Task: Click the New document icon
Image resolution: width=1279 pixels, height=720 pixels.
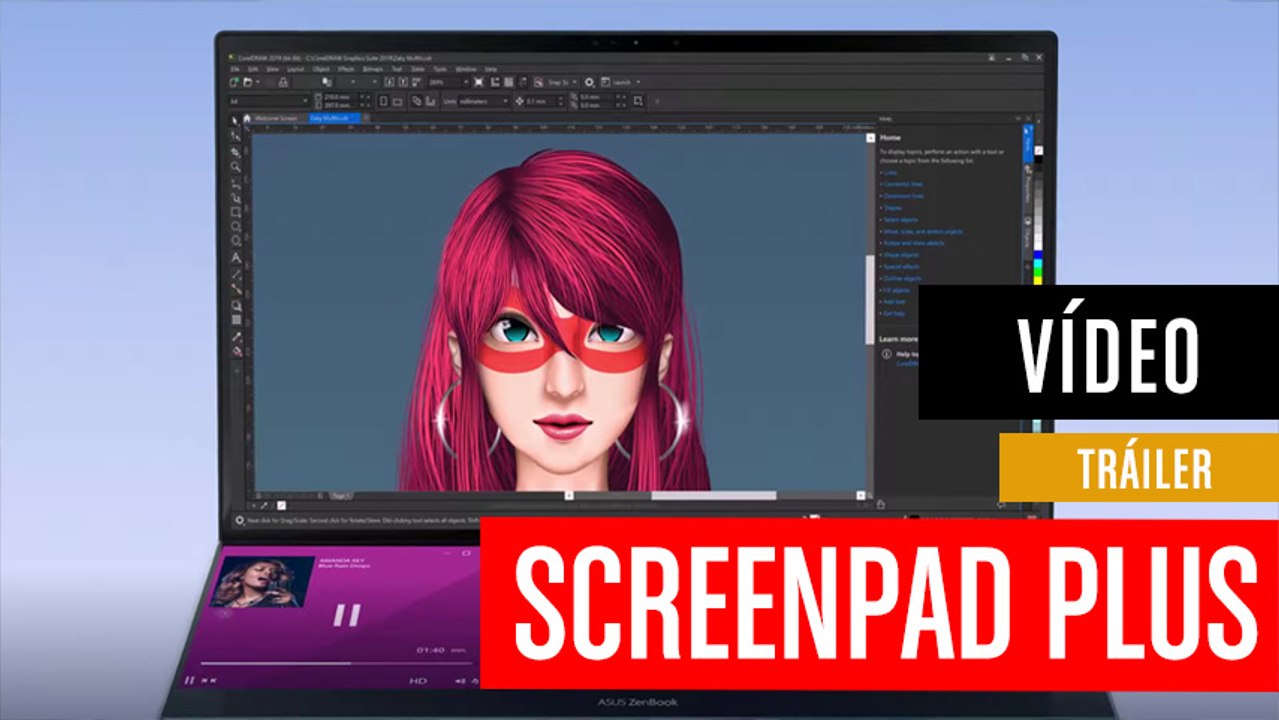Action: [x=234, y=83]
